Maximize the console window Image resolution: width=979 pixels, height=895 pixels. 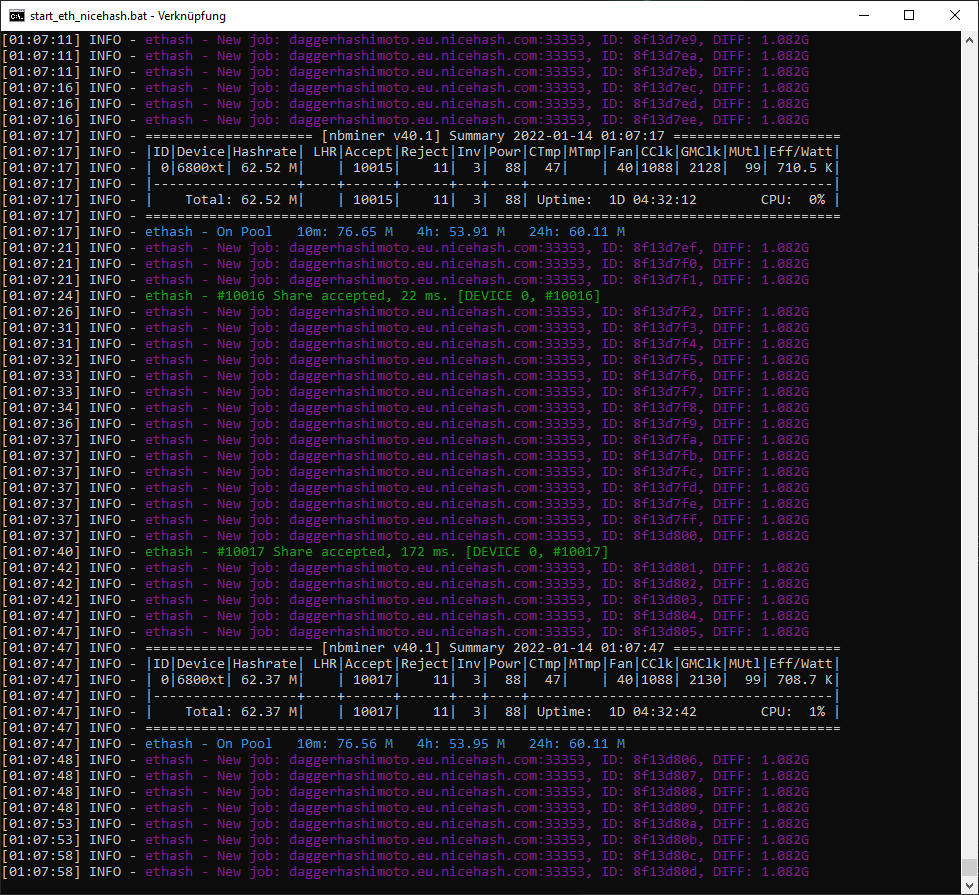[909, 16]
